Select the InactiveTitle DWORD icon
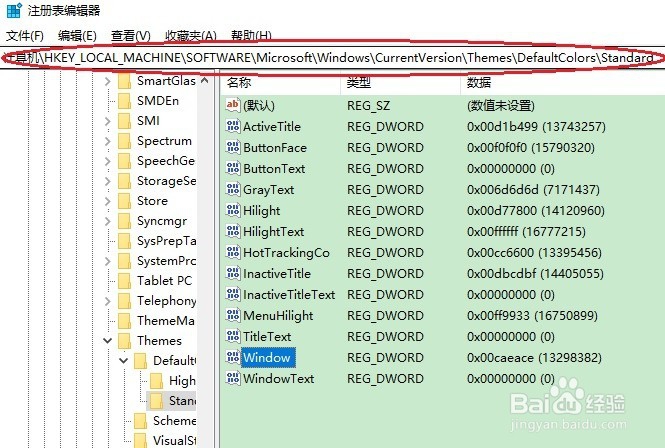This screenshot has width=665, height=448. (233, 273)
